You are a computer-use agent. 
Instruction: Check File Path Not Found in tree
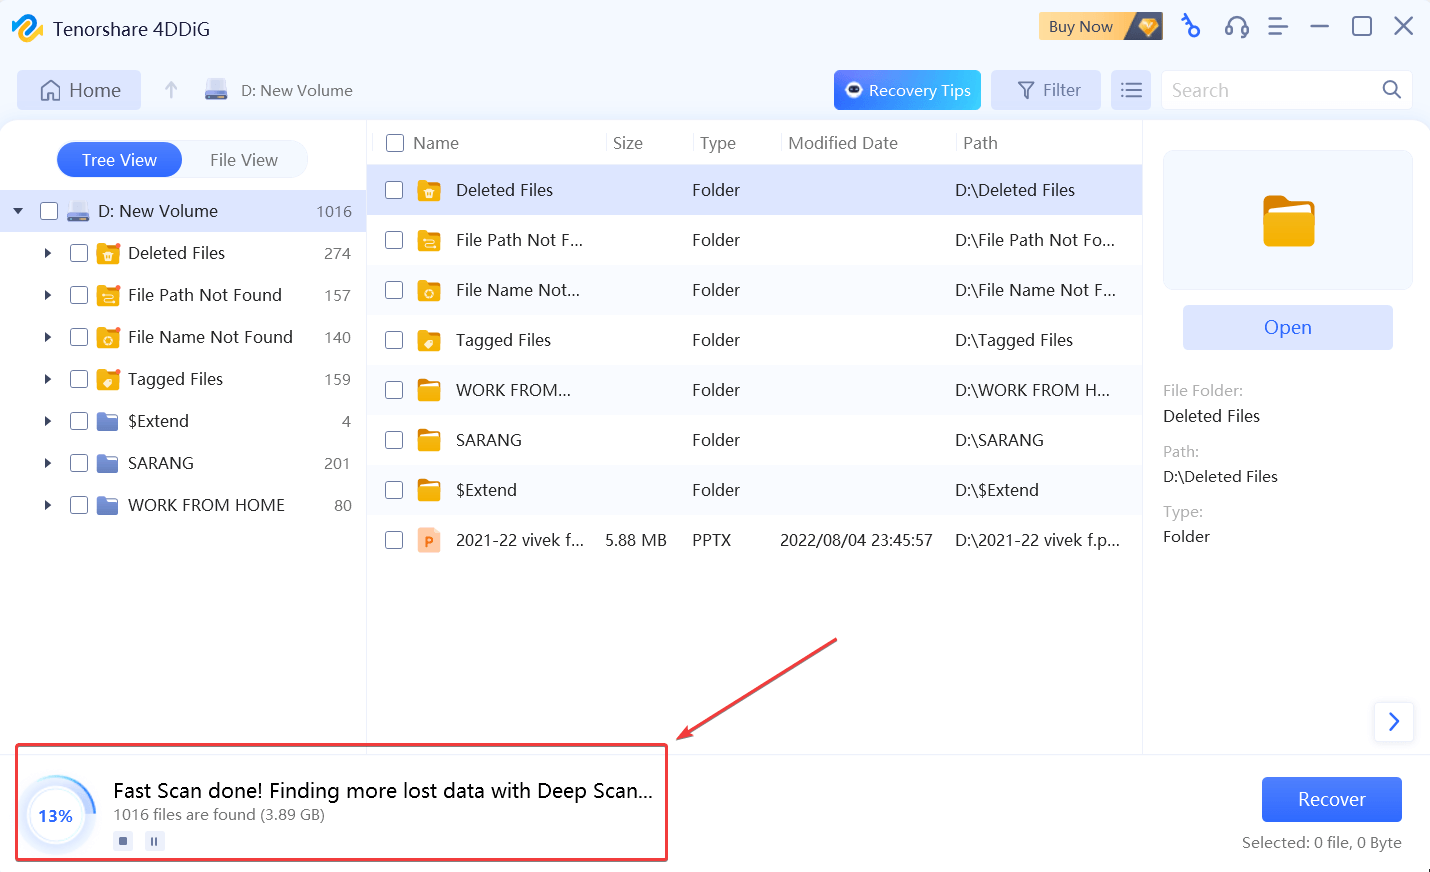point(79,295)
